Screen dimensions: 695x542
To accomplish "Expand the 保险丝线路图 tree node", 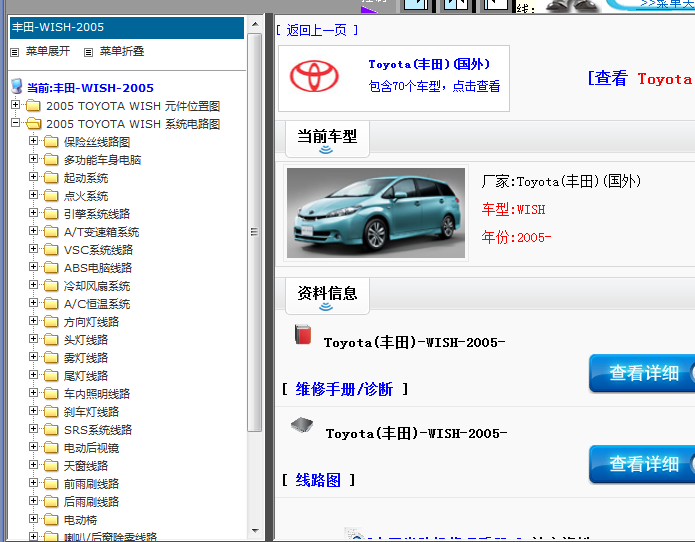I will point(33,140).
